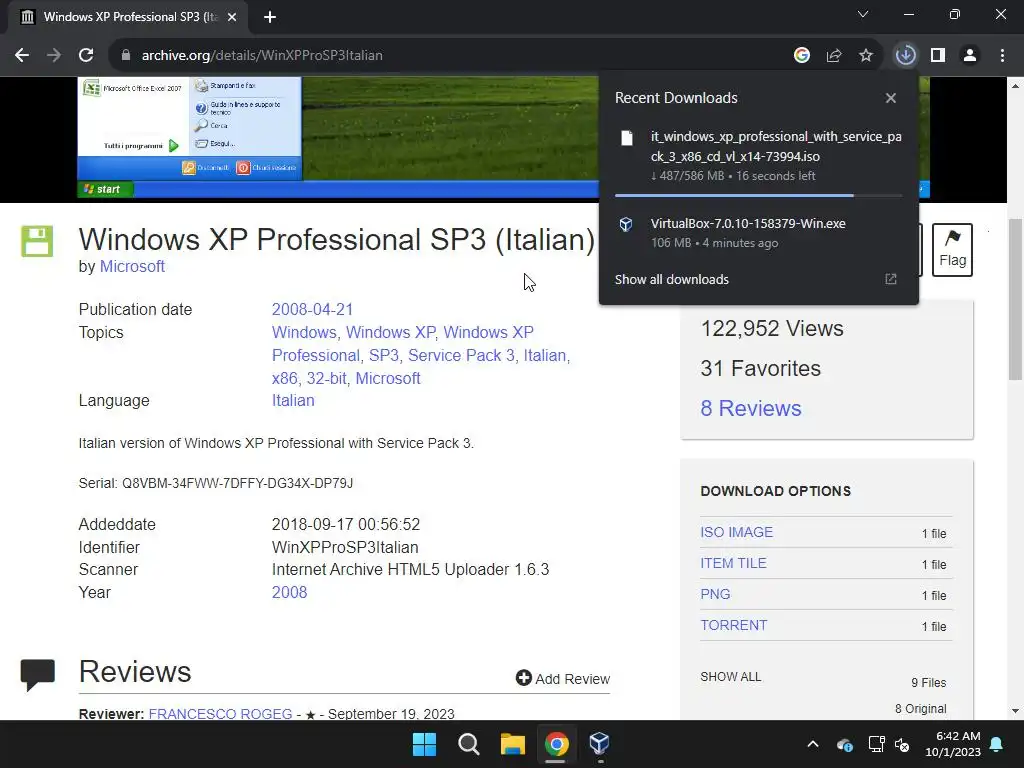Viewport: 1024px width, 768px height.
Task: Click the green floppy software icon
Action: click(x=37, y=242)
